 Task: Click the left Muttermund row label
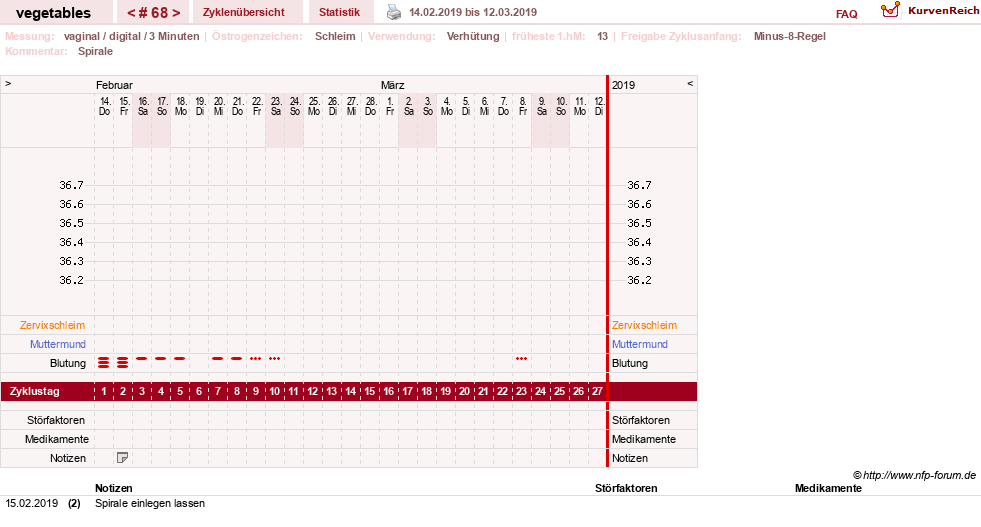pyautogui.click(x=58, y=344)
